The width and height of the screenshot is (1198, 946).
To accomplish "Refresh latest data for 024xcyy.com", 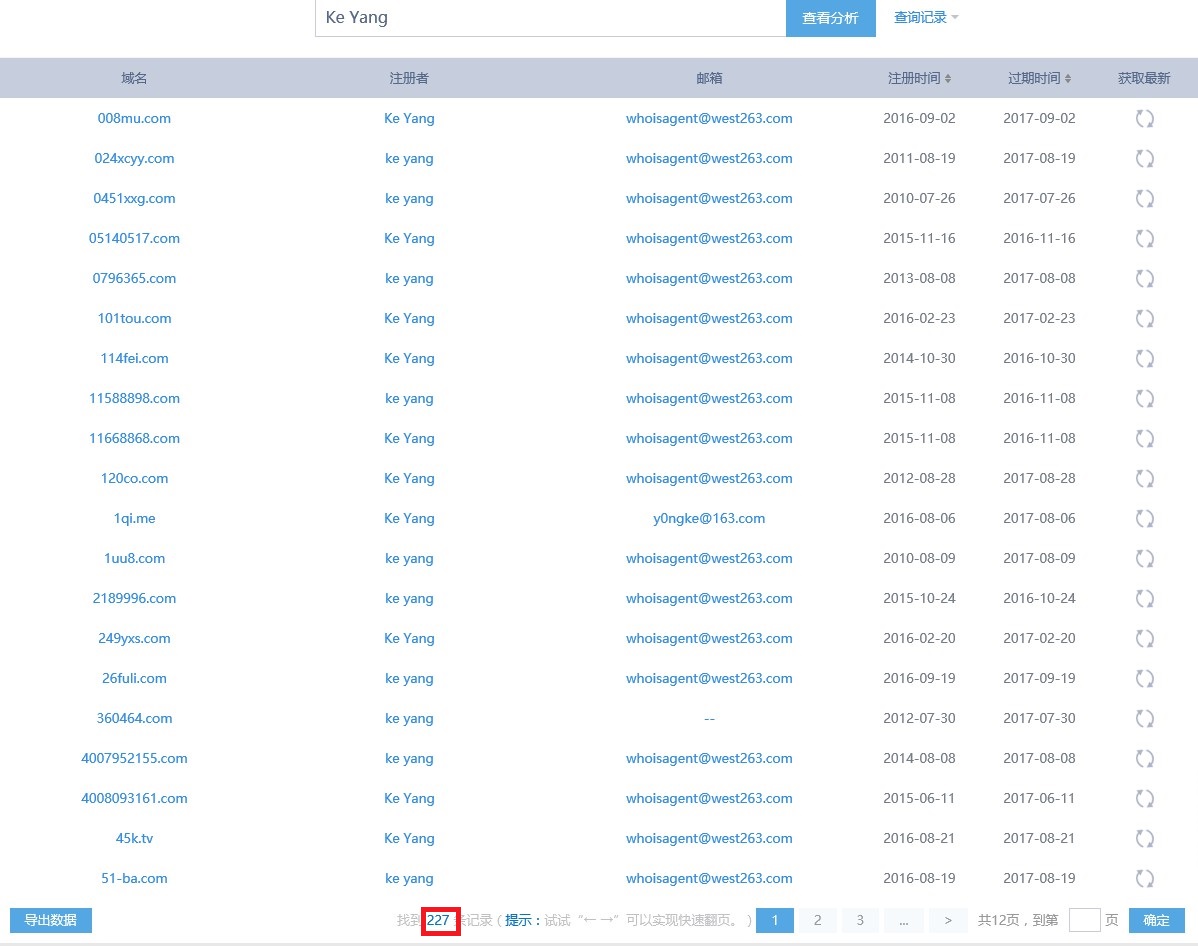I will pyautogui.click(x=1144, y=158).
